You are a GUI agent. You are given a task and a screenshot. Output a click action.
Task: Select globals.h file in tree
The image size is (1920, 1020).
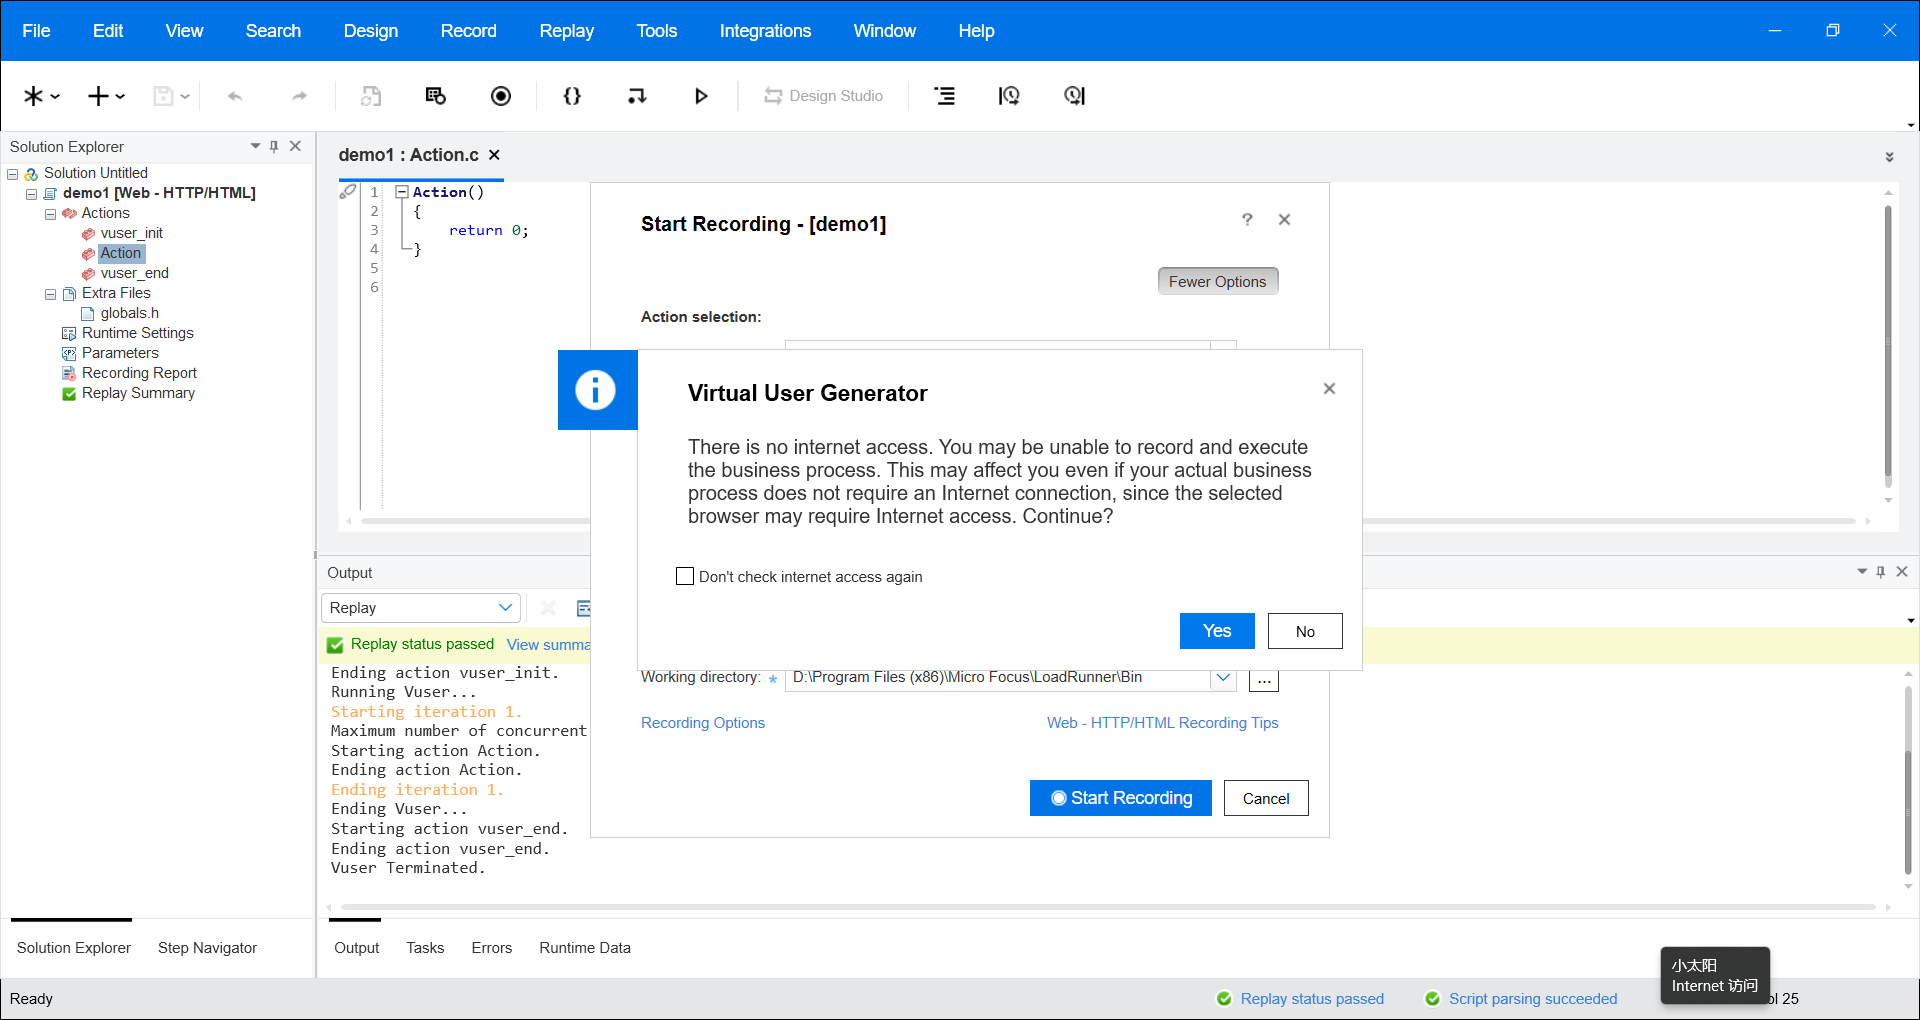click(x=129, y=313)
